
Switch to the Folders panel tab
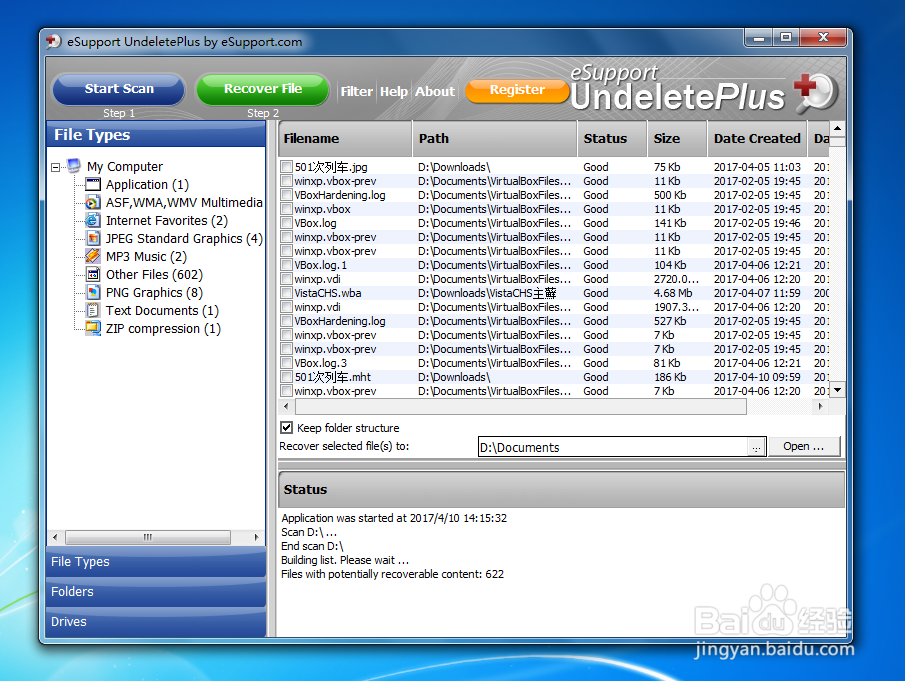(x=155, y=592)
